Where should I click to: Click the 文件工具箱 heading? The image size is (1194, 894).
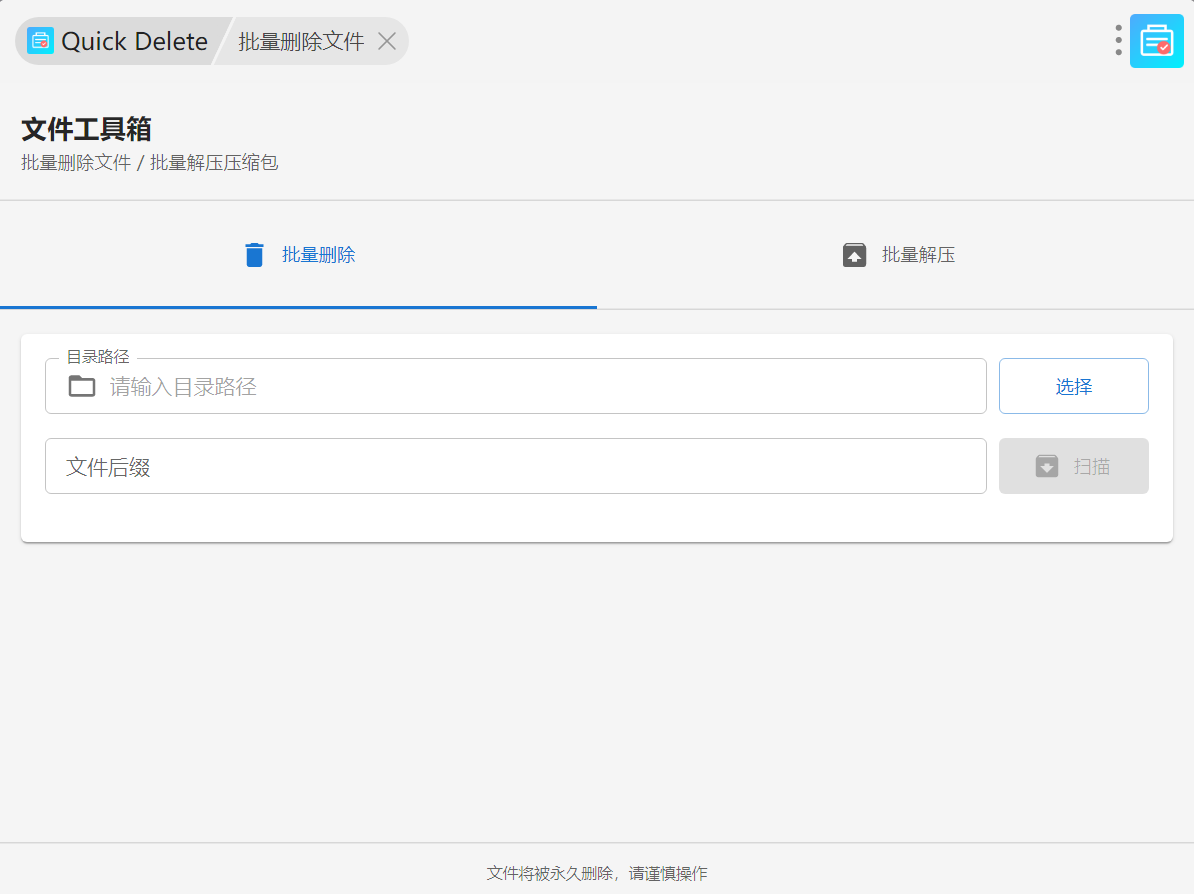(x=86, y=129)
